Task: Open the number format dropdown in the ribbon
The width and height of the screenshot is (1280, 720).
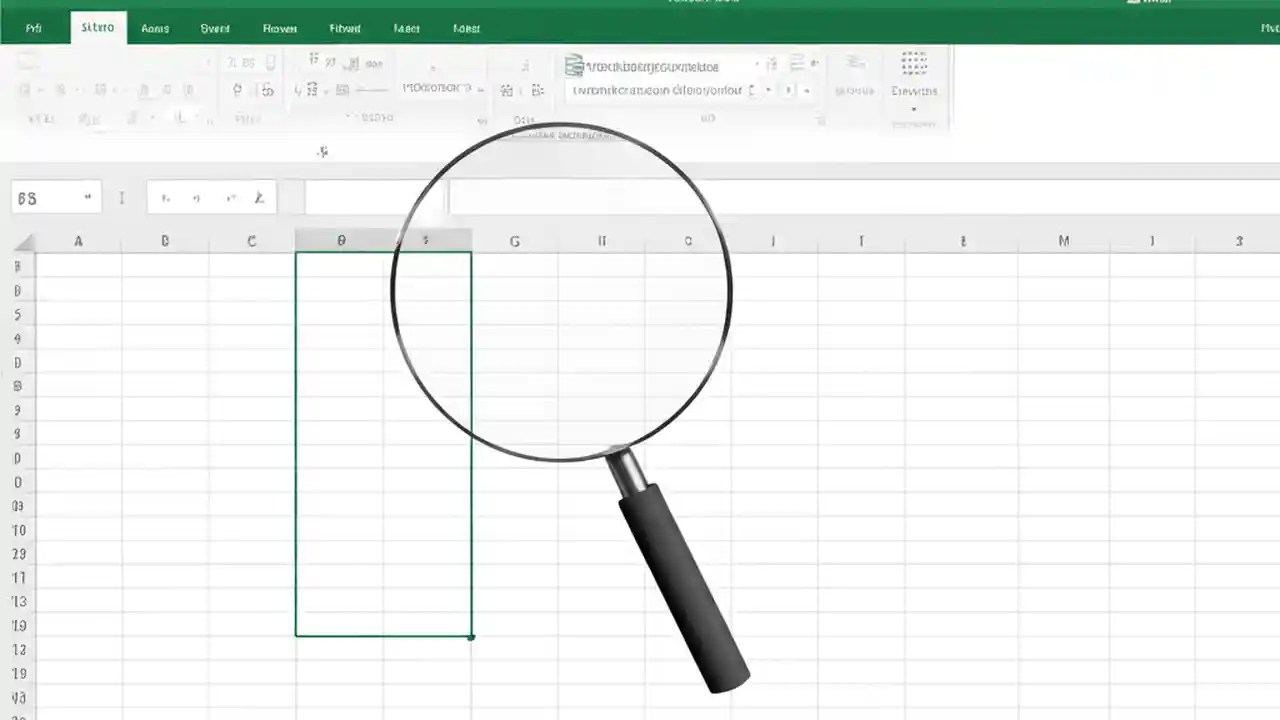Action: (440, 88)
